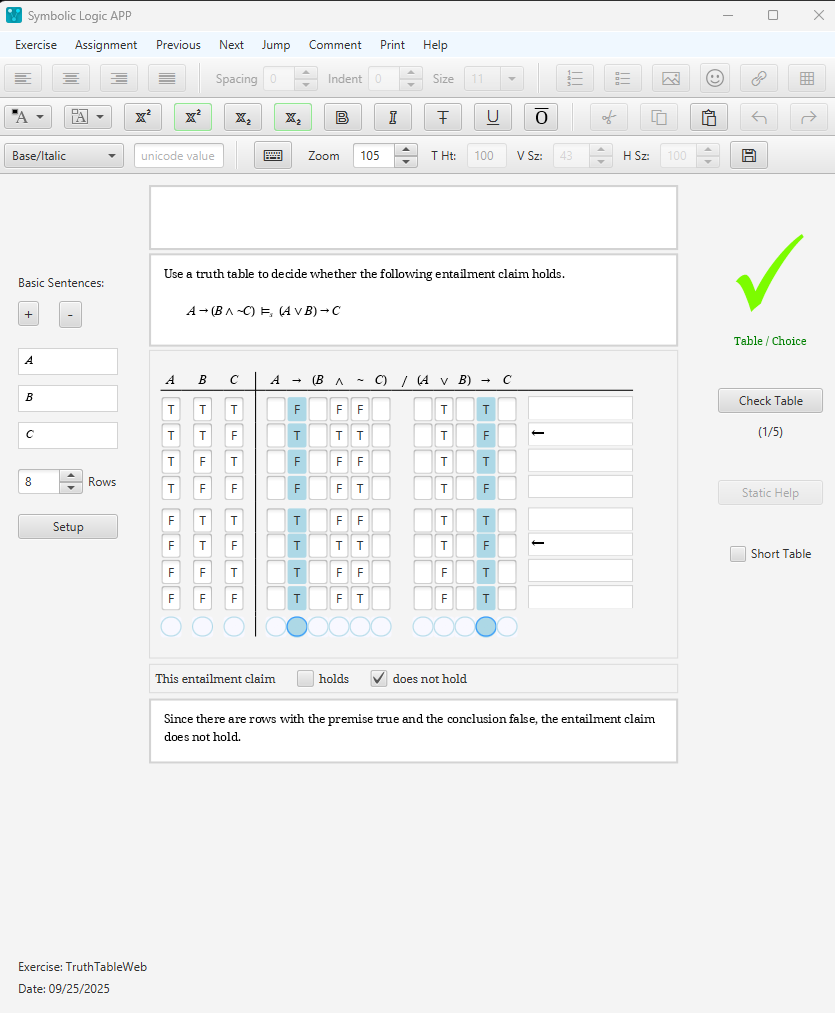Apply strikethrough formatting
The image size is (835, 1013).
[x=443, y=117]
